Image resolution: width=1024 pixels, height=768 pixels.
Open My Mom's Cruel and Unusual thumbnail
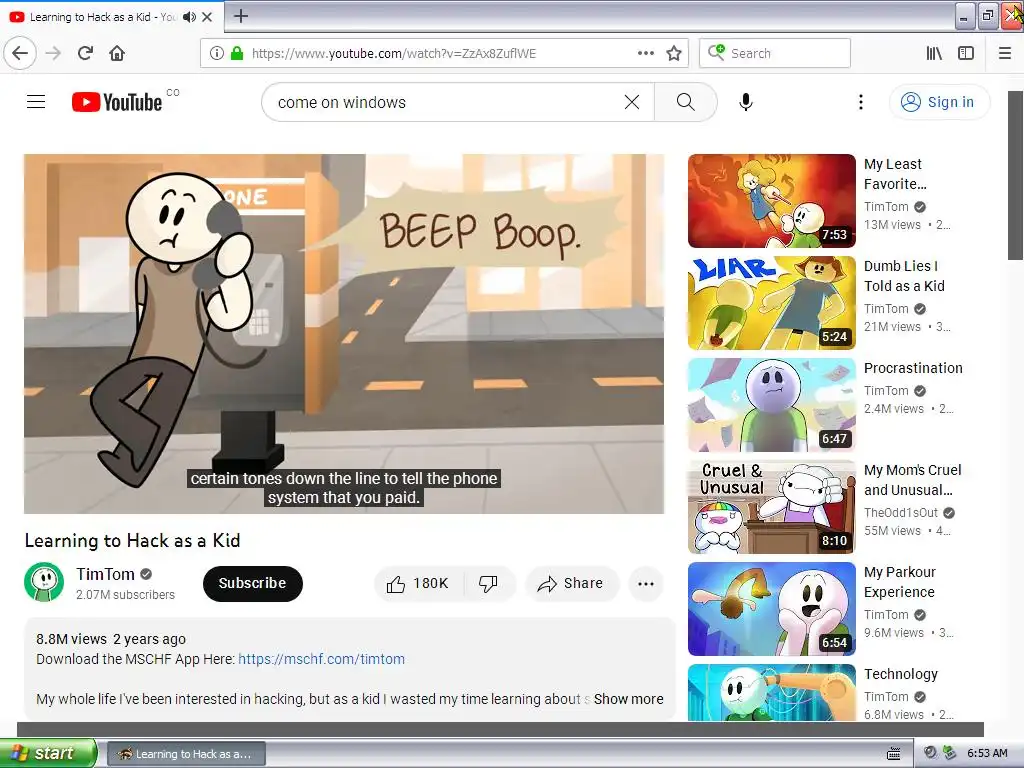point(772,507)
